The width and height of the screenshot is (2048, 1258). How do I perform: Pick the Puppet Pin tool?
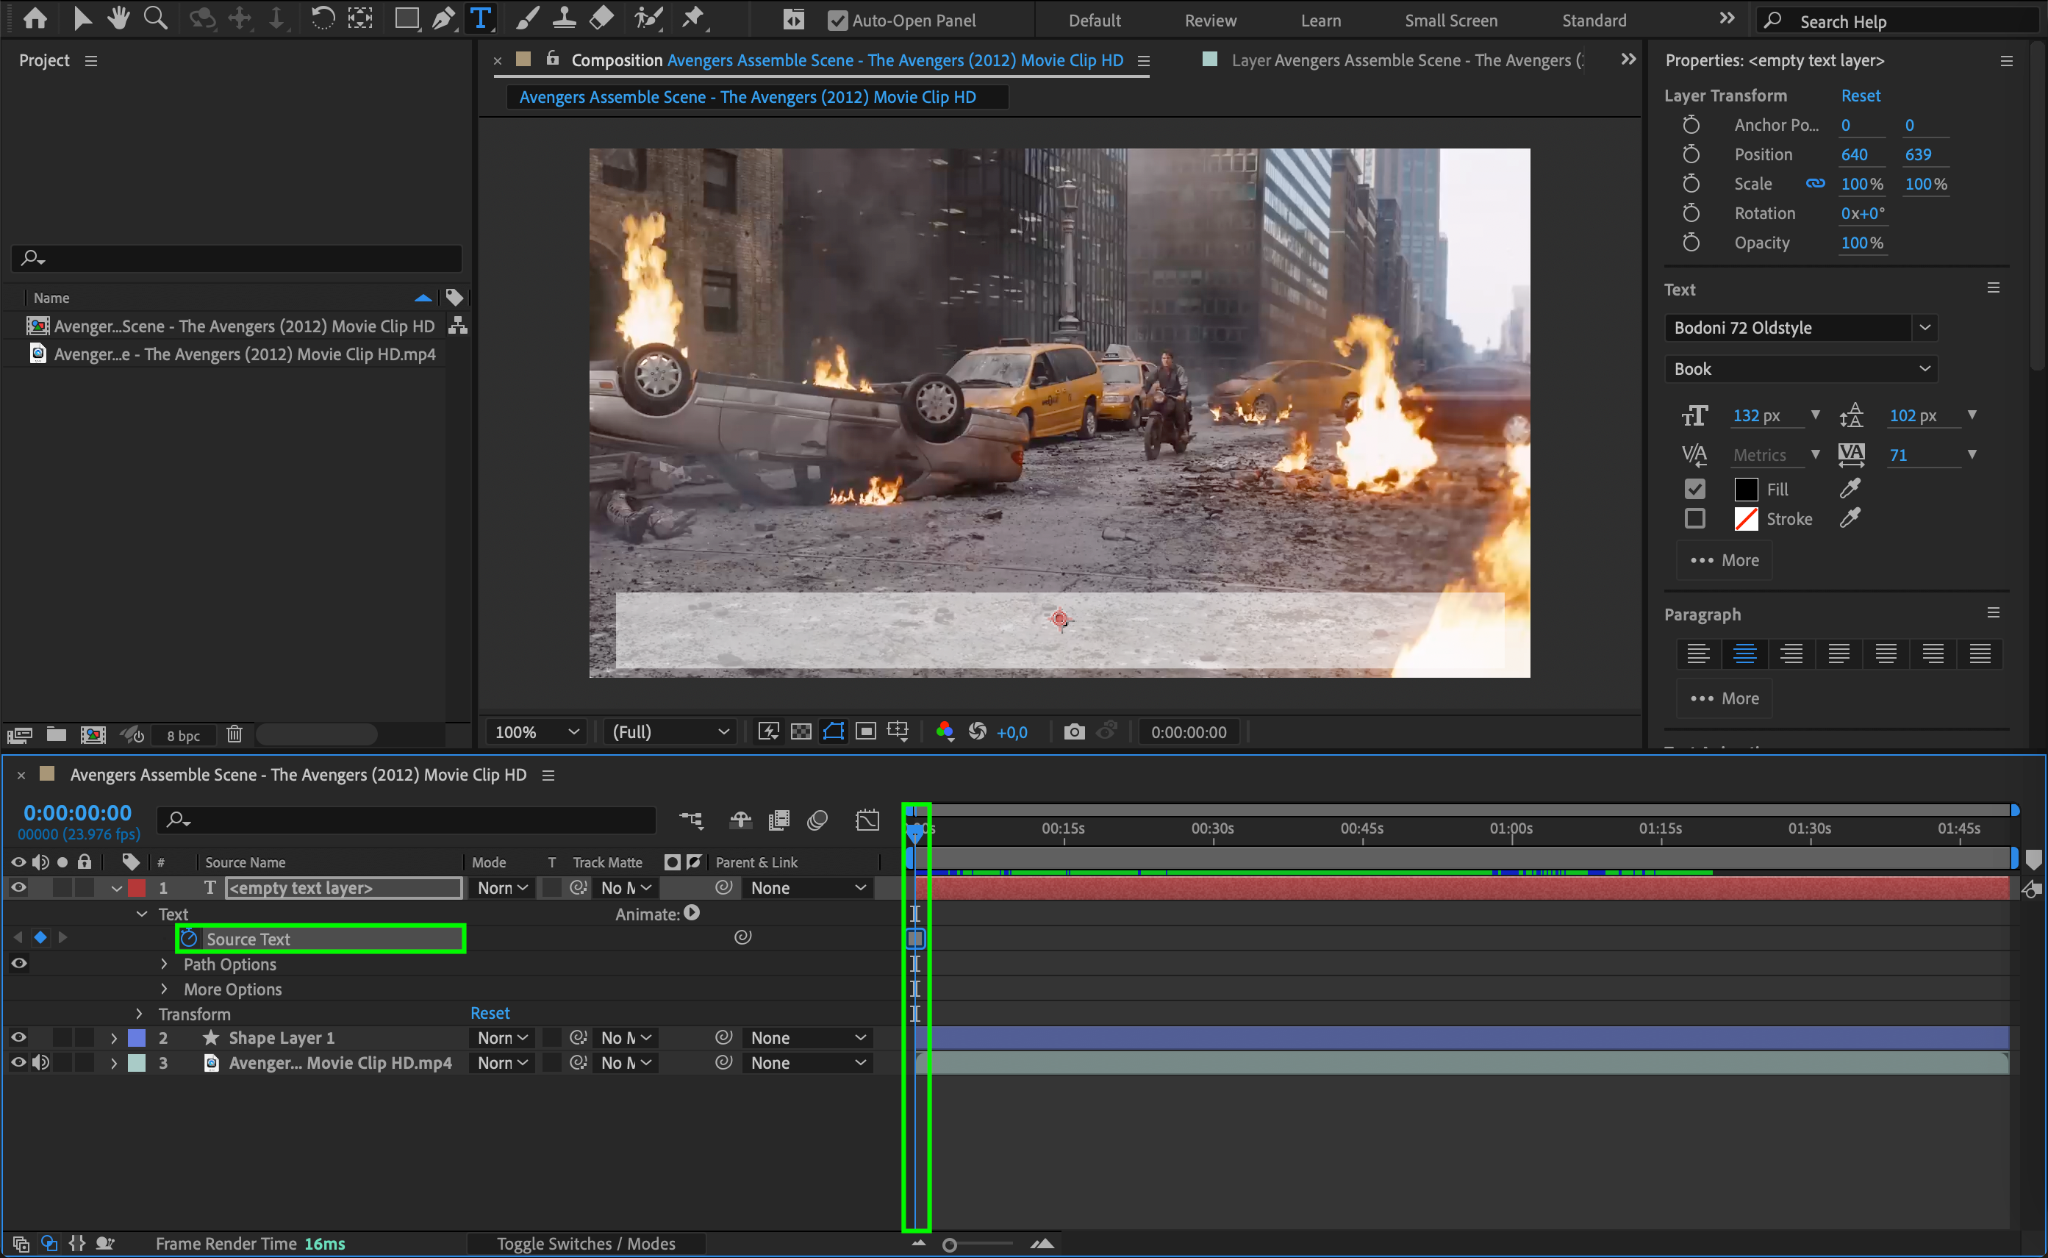tap(692, 18)
